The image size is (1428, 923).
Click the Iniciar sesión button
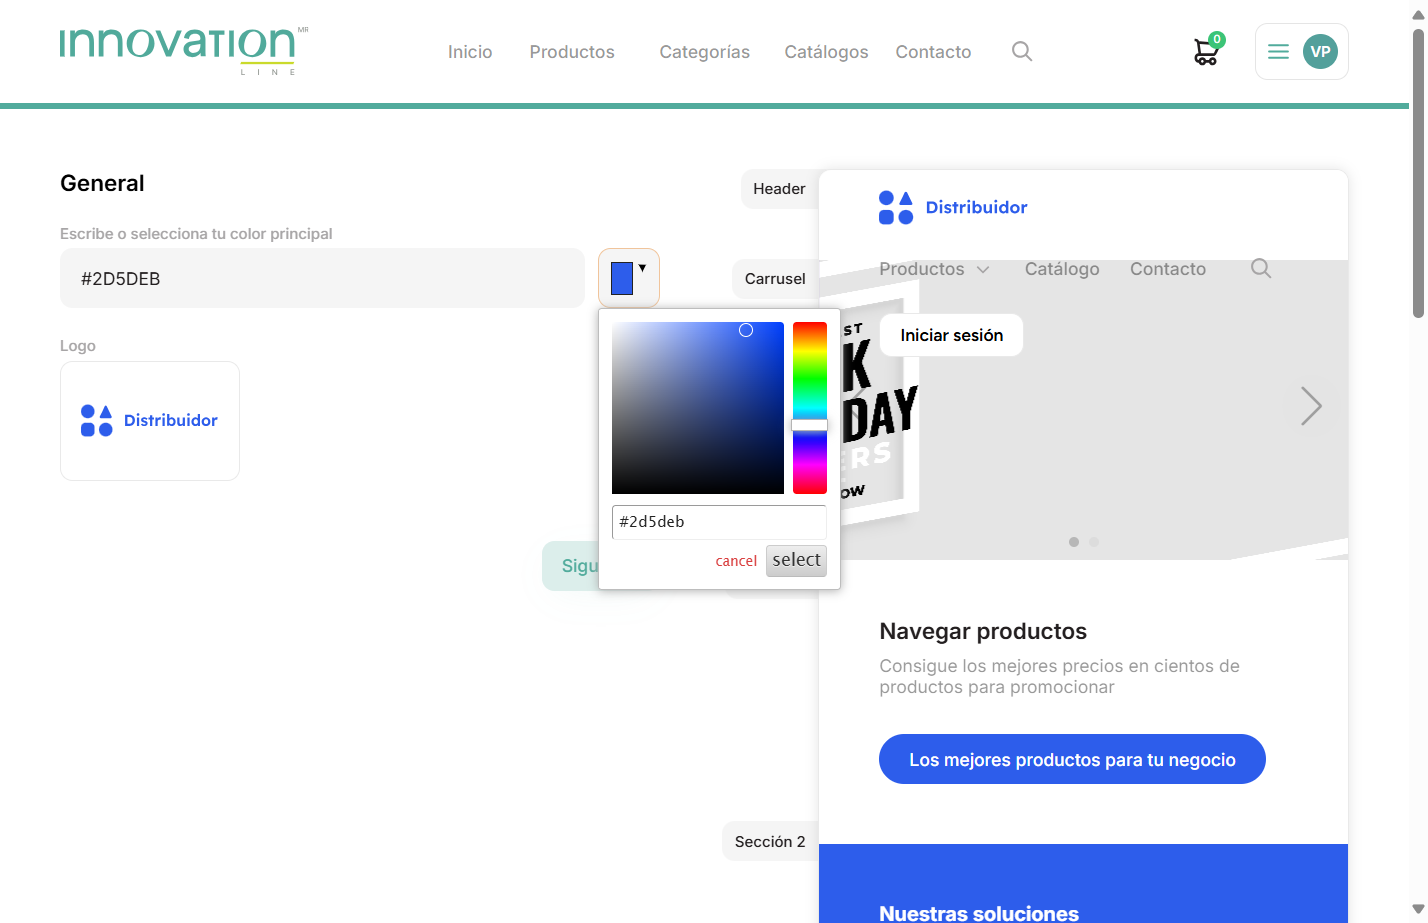tap(951, 335)
